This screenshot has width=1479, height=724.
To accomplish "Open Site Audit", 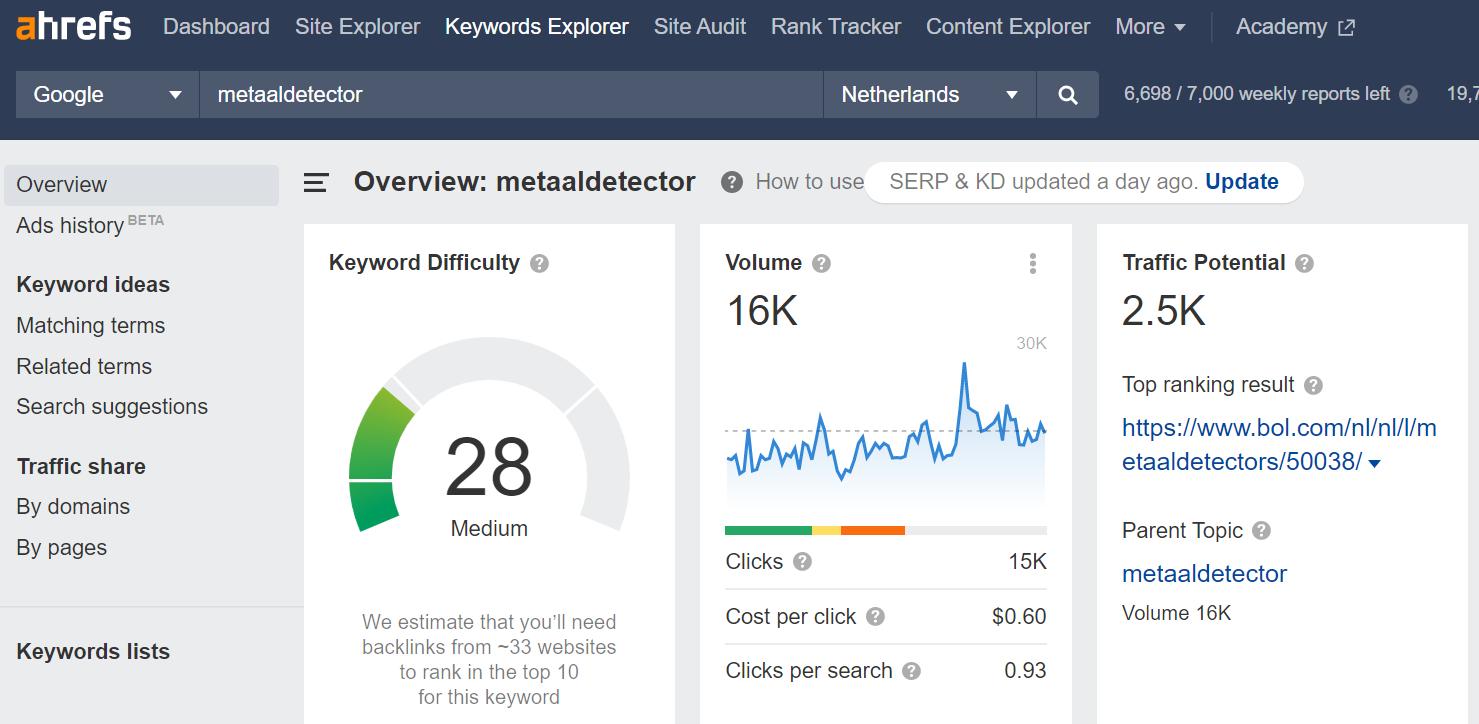I will point(700,27).
